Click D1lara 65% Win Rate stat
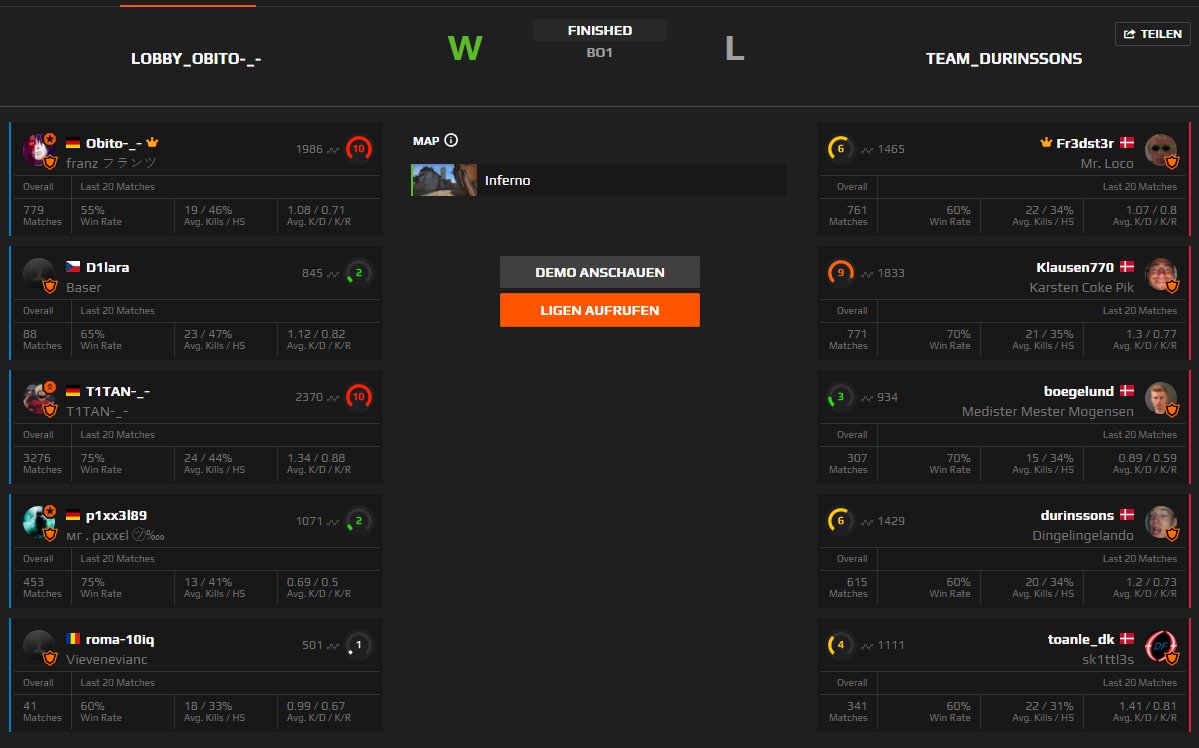The image size is (1199, 748). click(x=101, y=339)
